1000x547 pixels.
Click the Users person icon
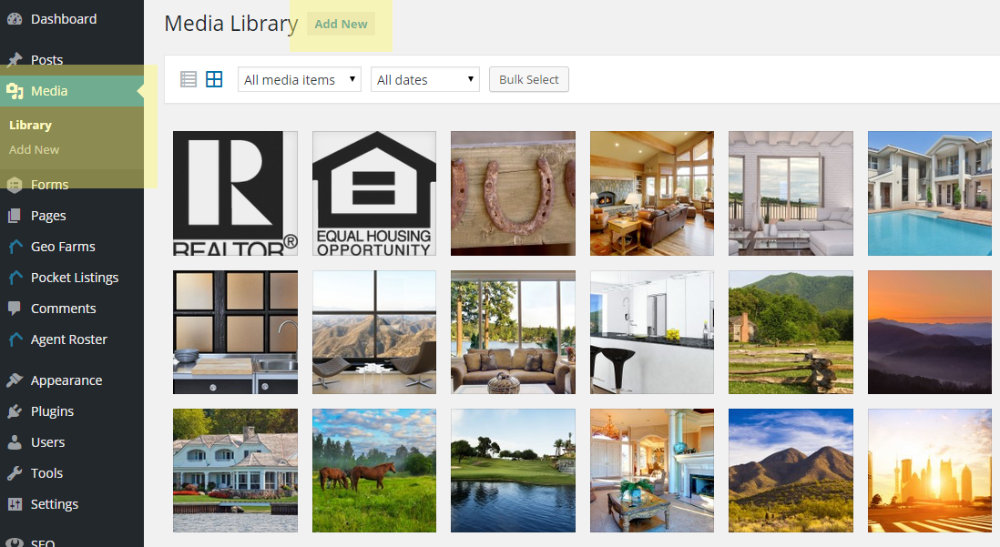[14, 442]
